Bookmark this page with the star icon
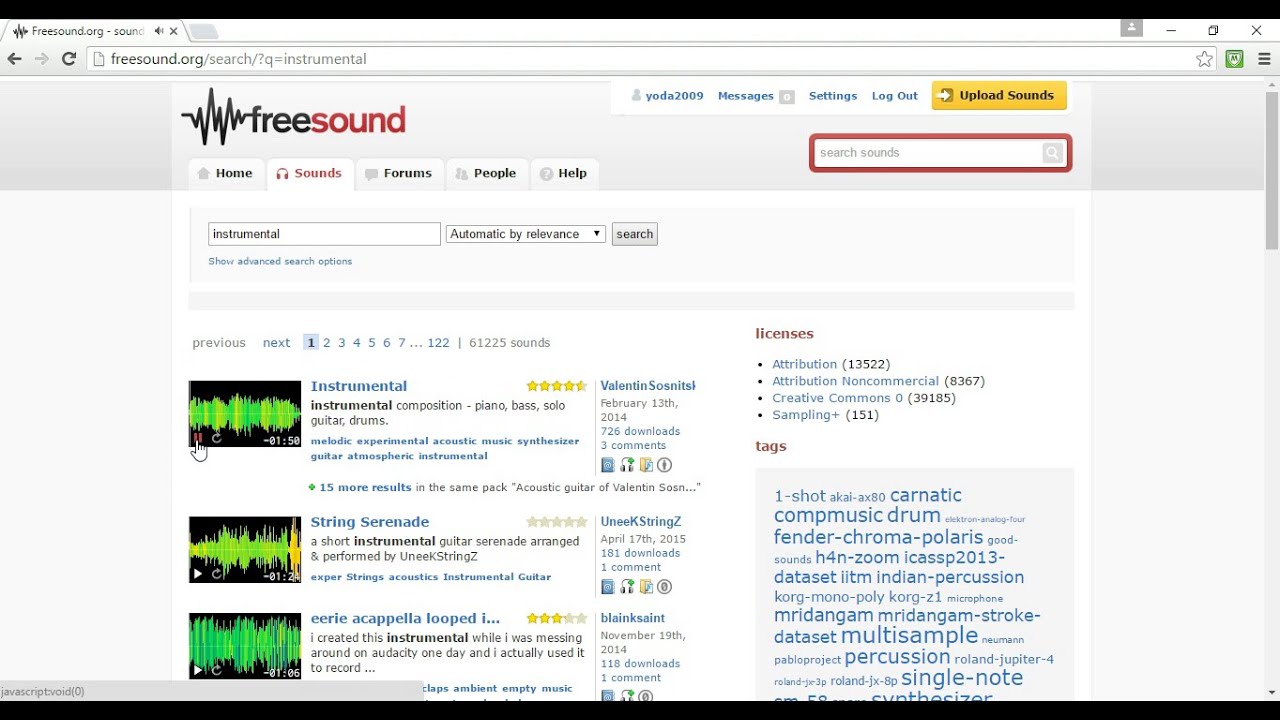 pyautogui.click(x=1205, y=59)
